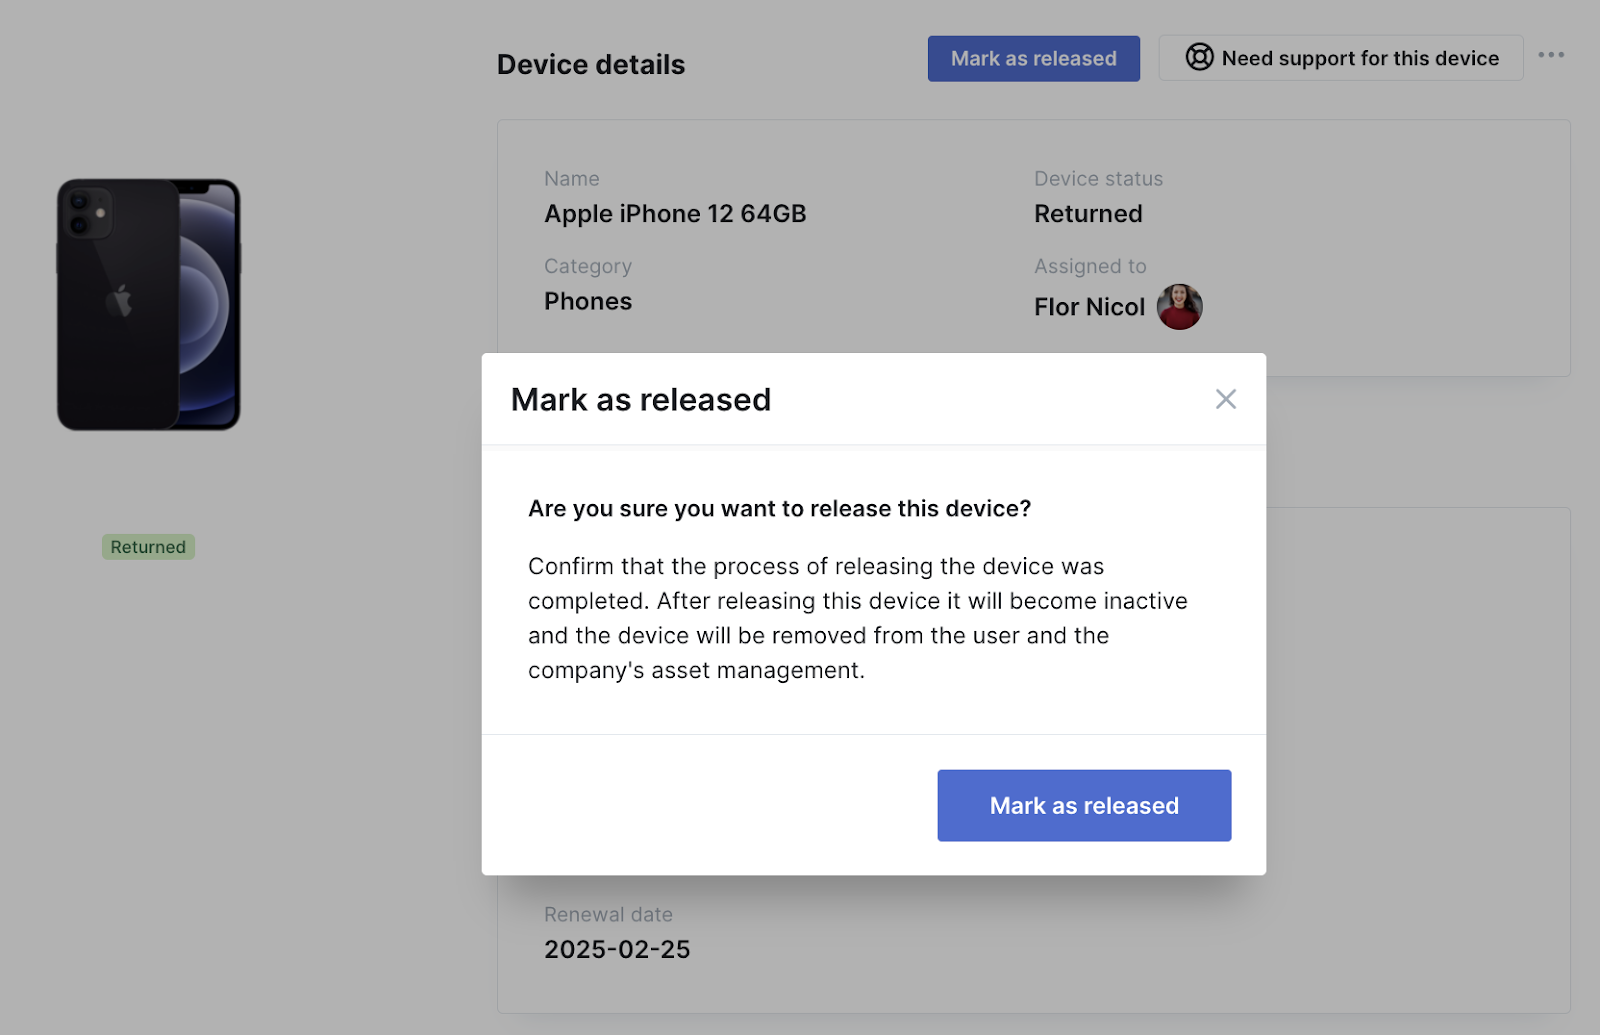Click the 'Are you sure' confirmation question

pos(779,508)
